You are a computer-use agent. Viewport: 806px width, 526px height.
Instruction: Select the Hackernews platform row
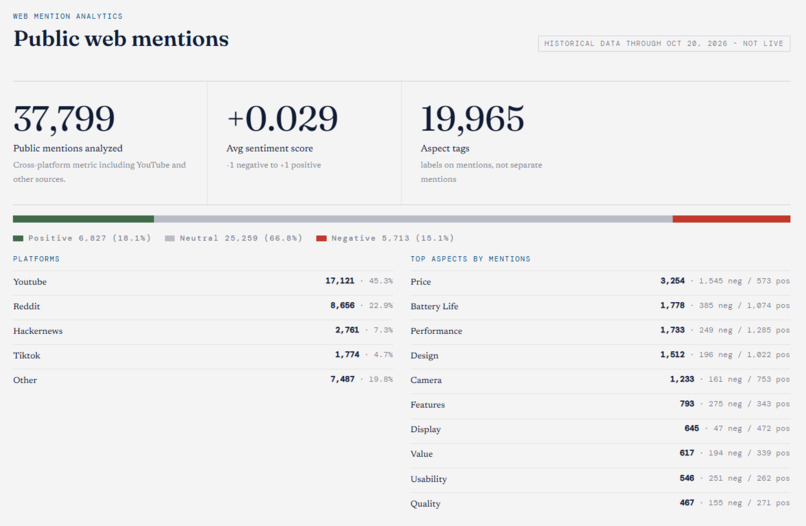point(203,331)
